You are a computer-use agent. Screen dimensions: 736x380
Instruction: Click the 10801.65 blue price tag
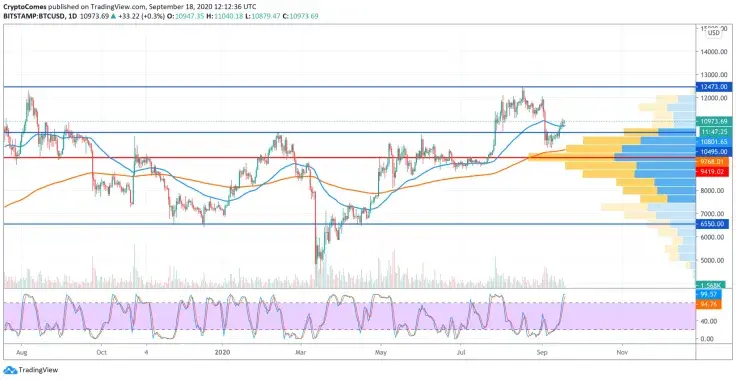[x=713, y=141]
